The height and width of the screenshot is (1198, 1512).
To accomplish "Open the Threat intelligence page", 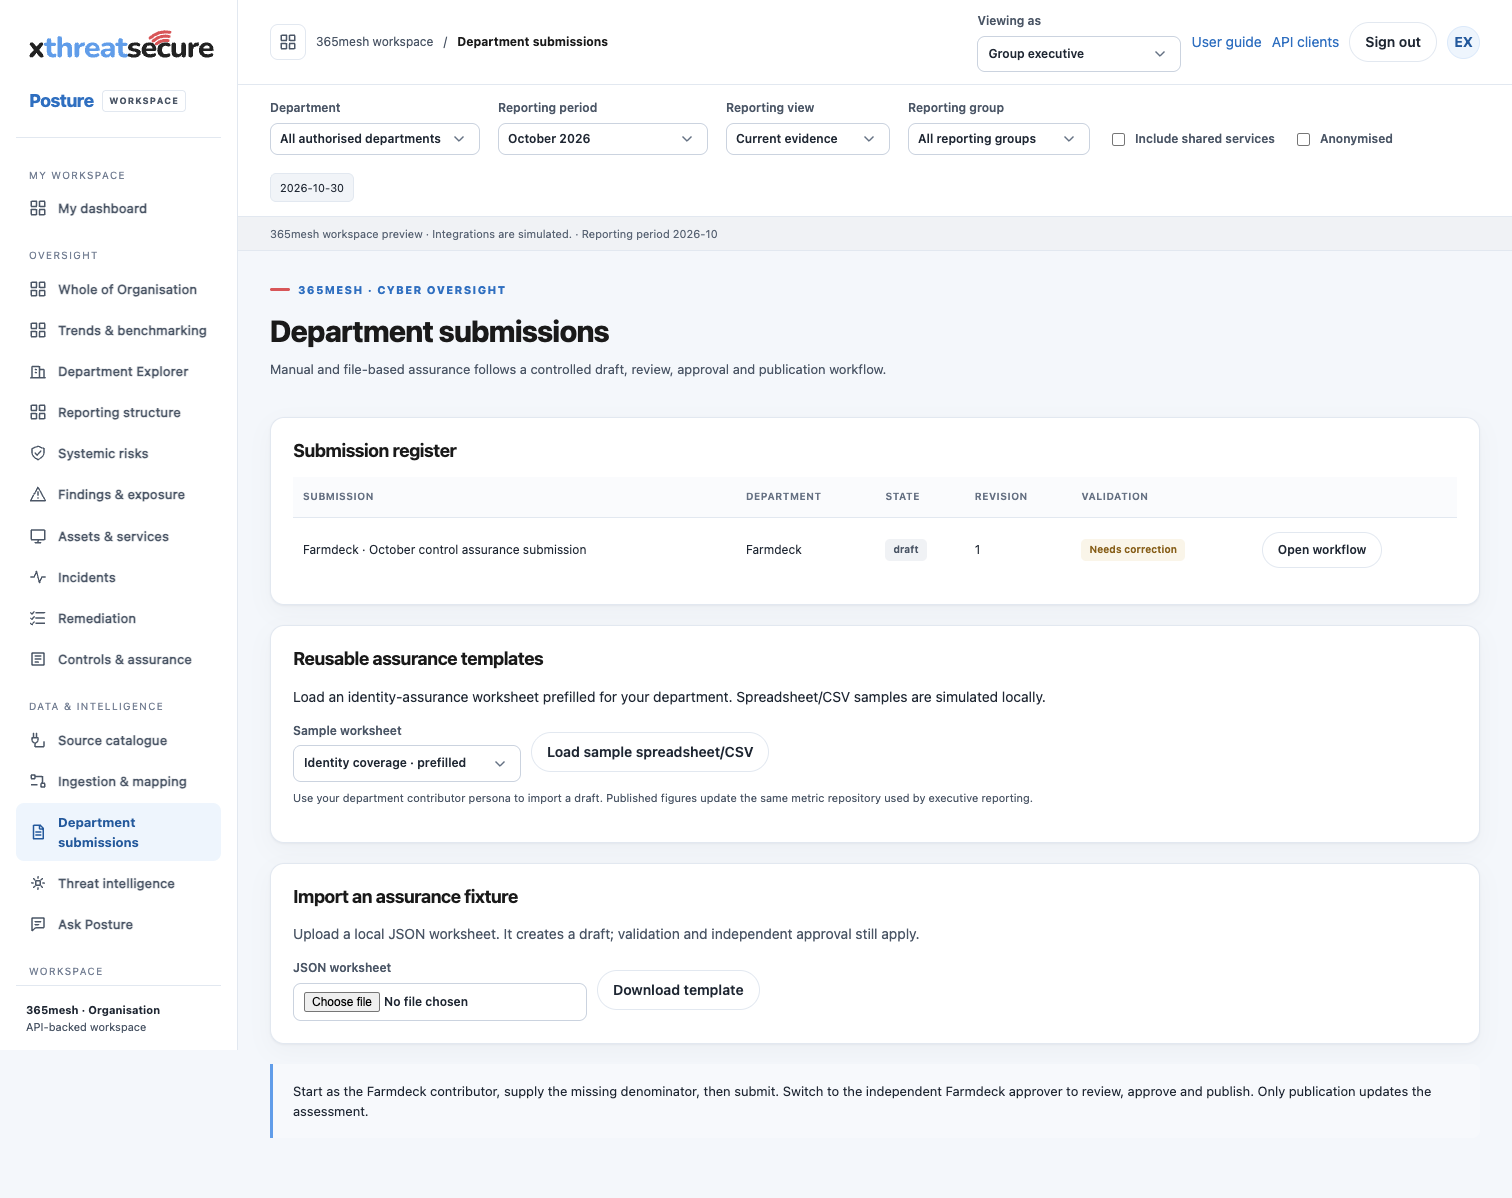I will click(118, 883).
